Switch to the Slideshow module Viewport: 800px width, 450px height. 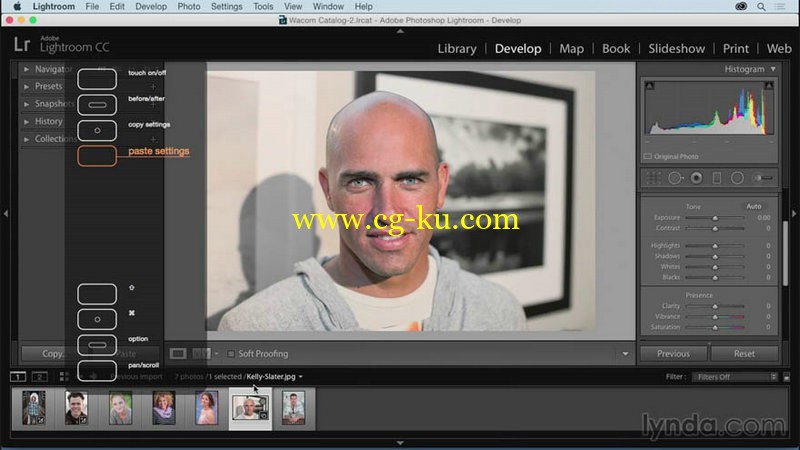pyautogui.click(x=677, y=48)
